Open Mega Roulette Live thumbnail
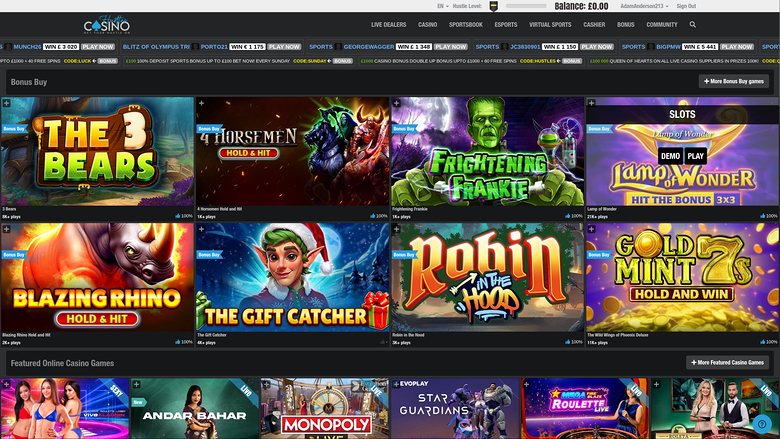The width and height of the screenshot is (780, 439). tap(585, 409)
